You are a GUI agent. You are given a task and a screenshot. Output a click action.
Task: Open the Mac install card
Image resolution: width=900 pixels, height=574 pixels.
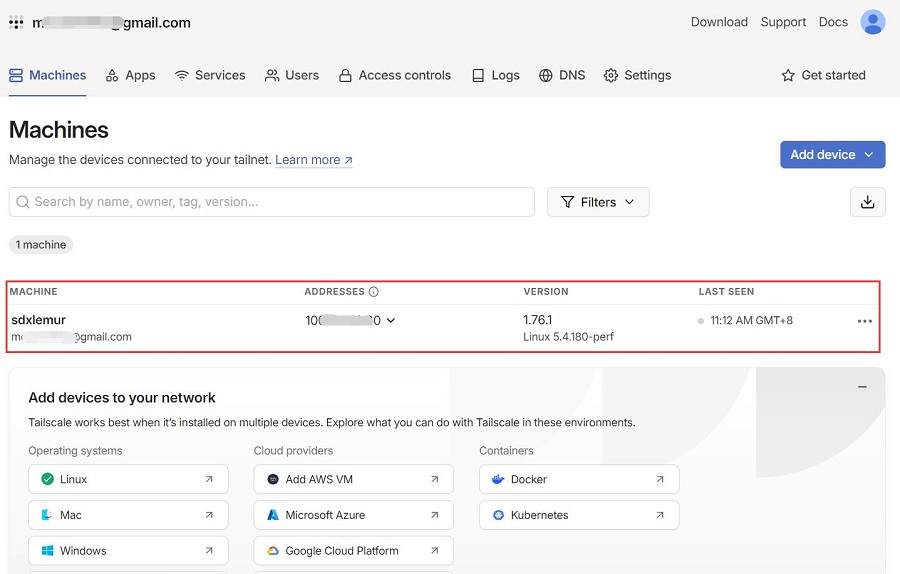click(x=128, y=515)
